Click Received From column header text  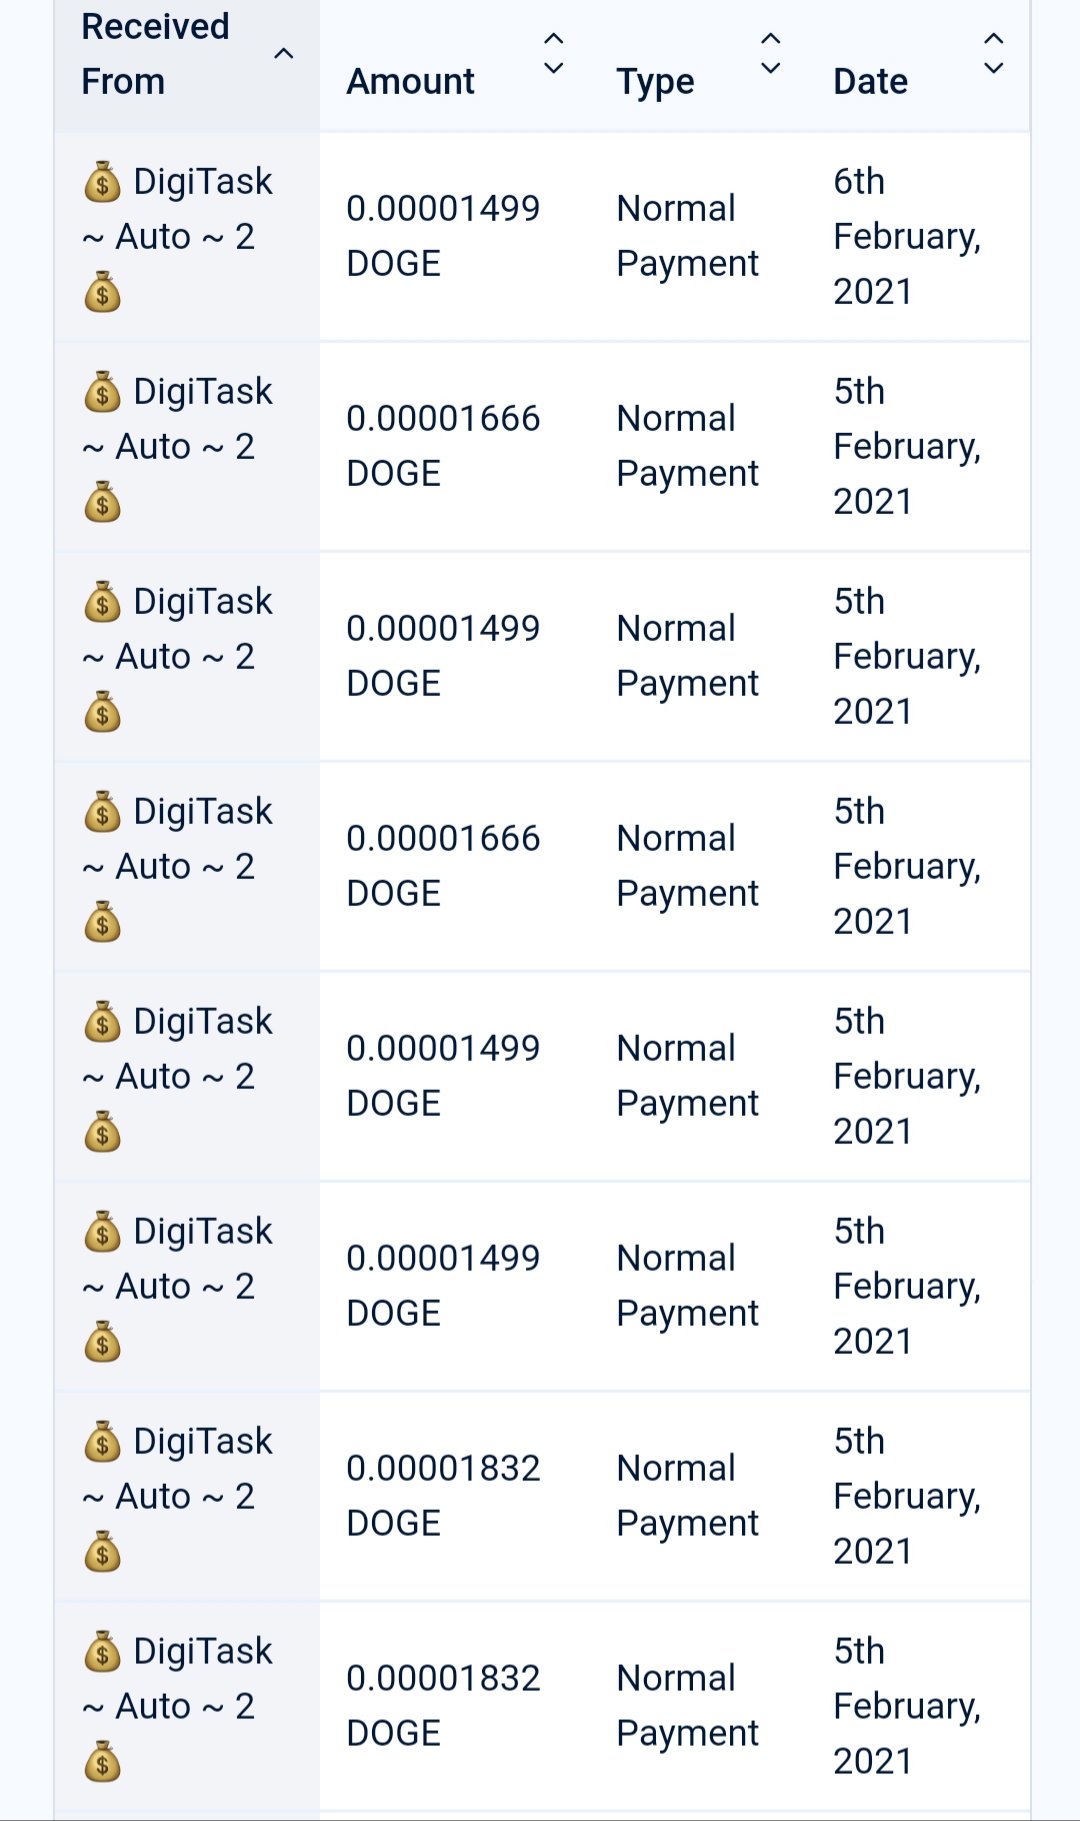click(x=155, y=54)
